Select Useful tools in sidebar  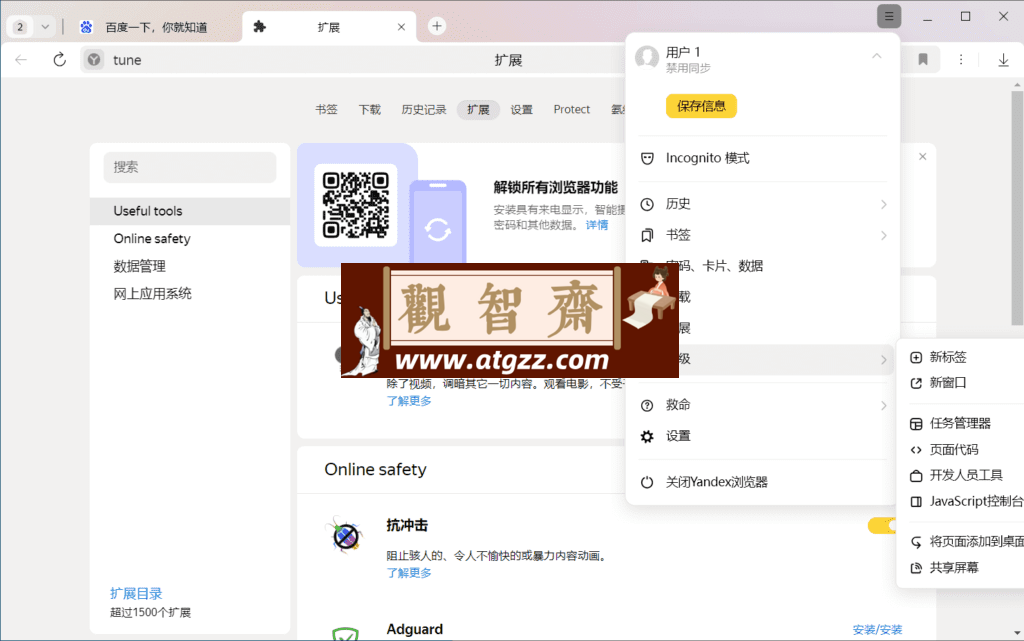coord(189,211)
